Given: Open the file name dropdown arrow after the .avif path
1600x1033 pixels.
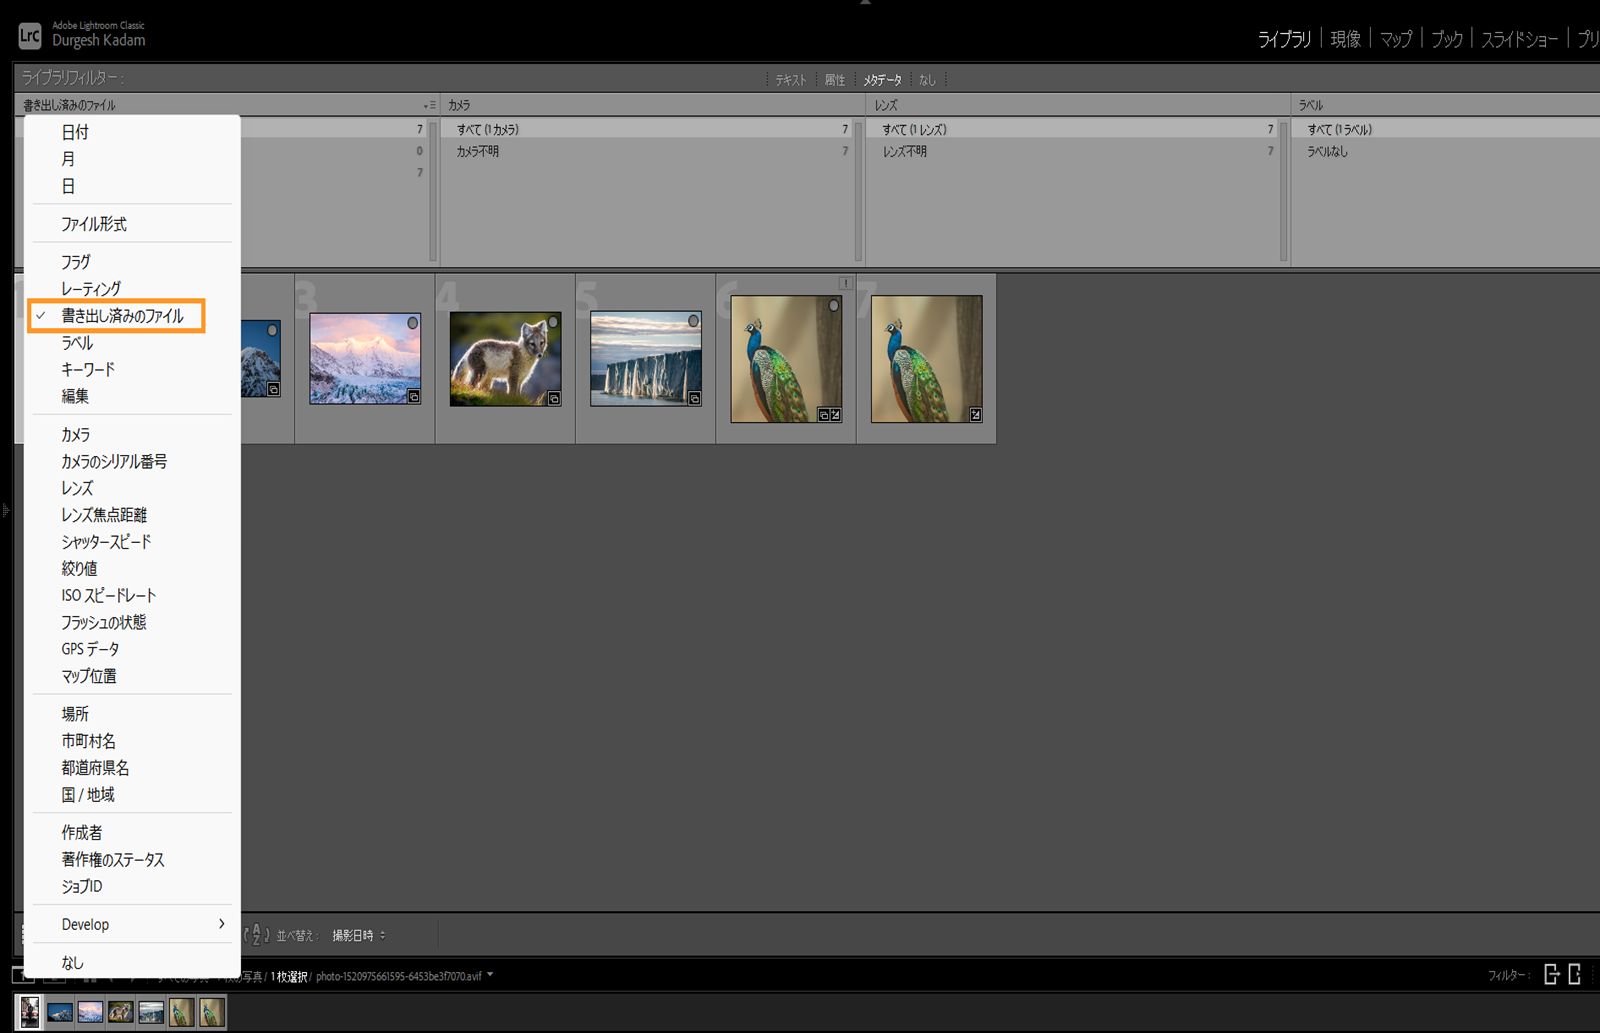Looking at the screenshot, I should pyautogui.click(x=490, y=975).
